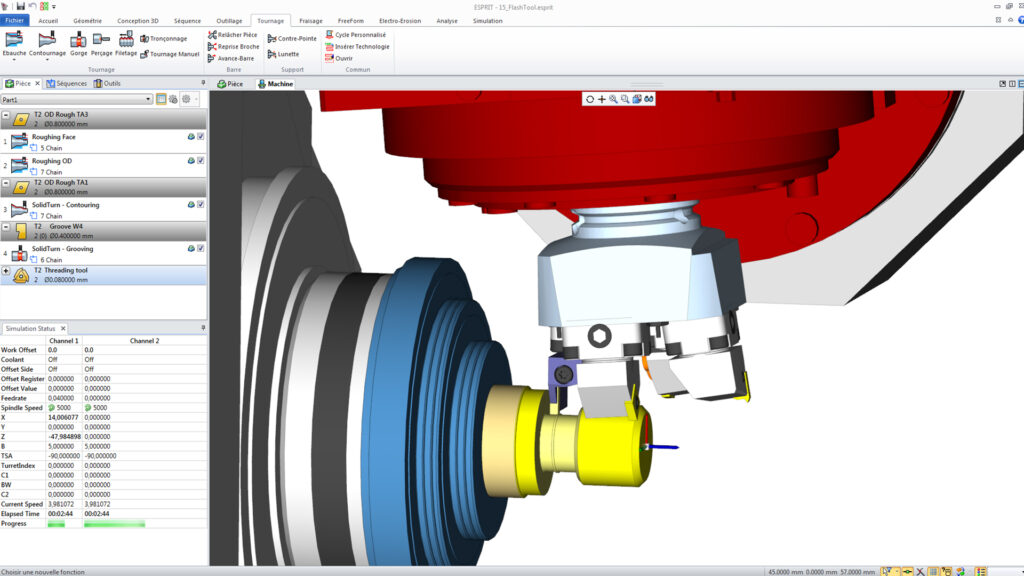The width and height of the screenshot is (1024, 576).
Task: Switch to the Fraisage ribbon tab
Action: click(311, 20)
